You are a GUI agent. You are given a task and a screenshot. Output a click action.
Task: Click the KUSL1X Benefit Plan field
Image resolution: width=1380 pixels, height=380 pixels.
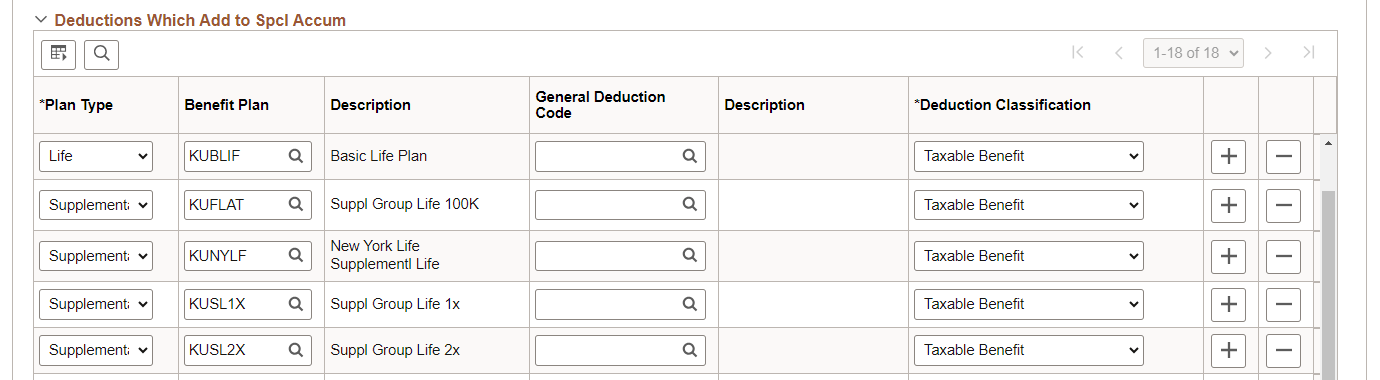(234, 303)
